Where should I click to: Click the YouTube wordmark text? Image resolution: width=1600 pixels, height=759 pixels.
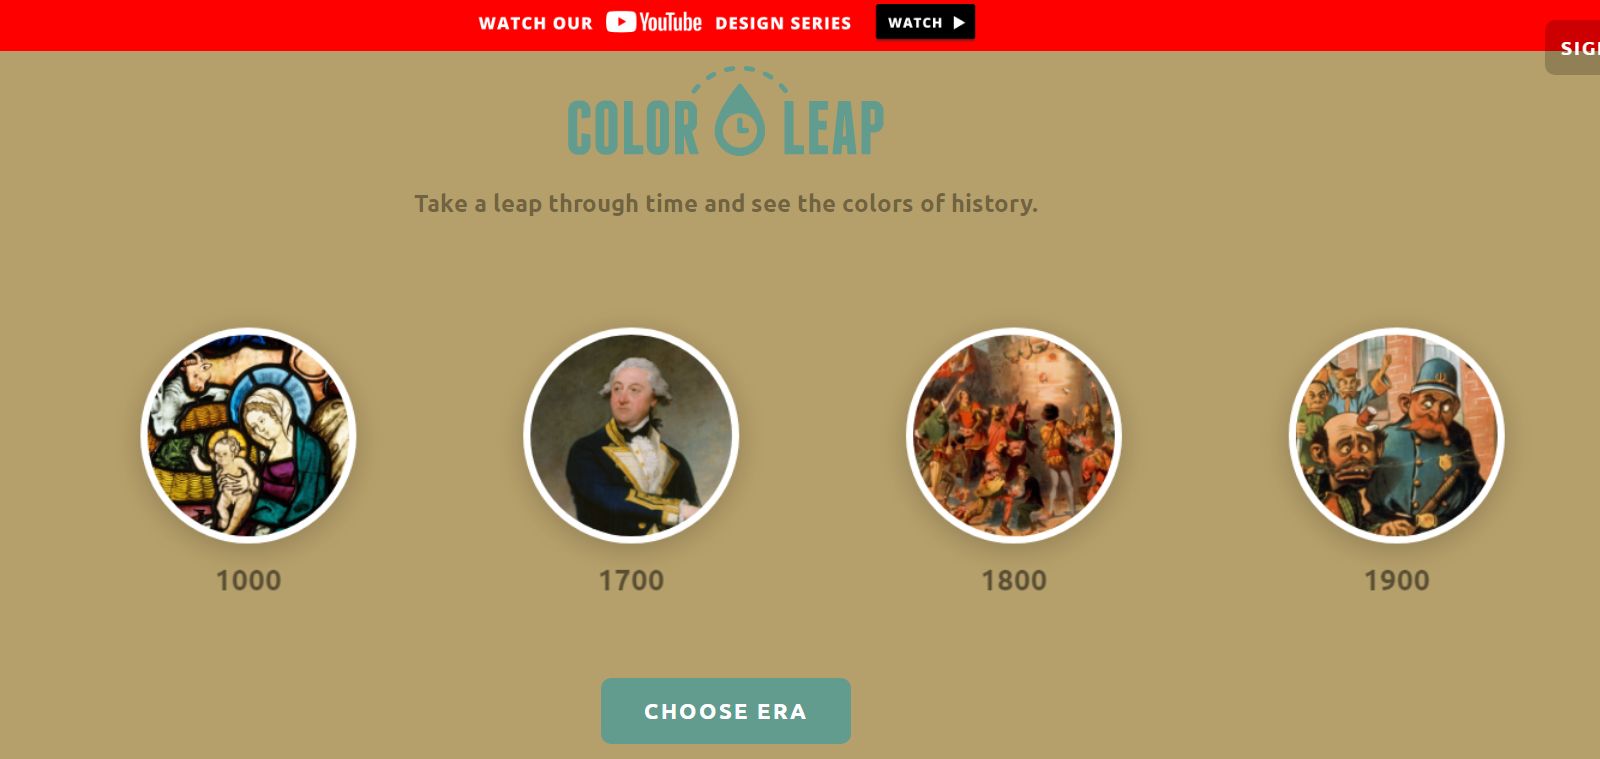pyautogui.click(x=670, y=22)
